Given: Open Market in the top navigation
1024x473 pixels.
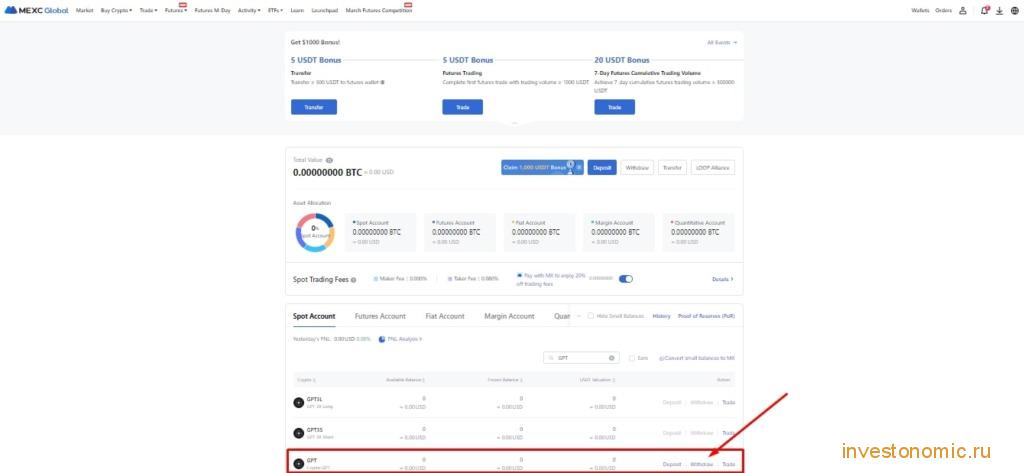Looking at the screenshot, I should [x=84, y=10].
